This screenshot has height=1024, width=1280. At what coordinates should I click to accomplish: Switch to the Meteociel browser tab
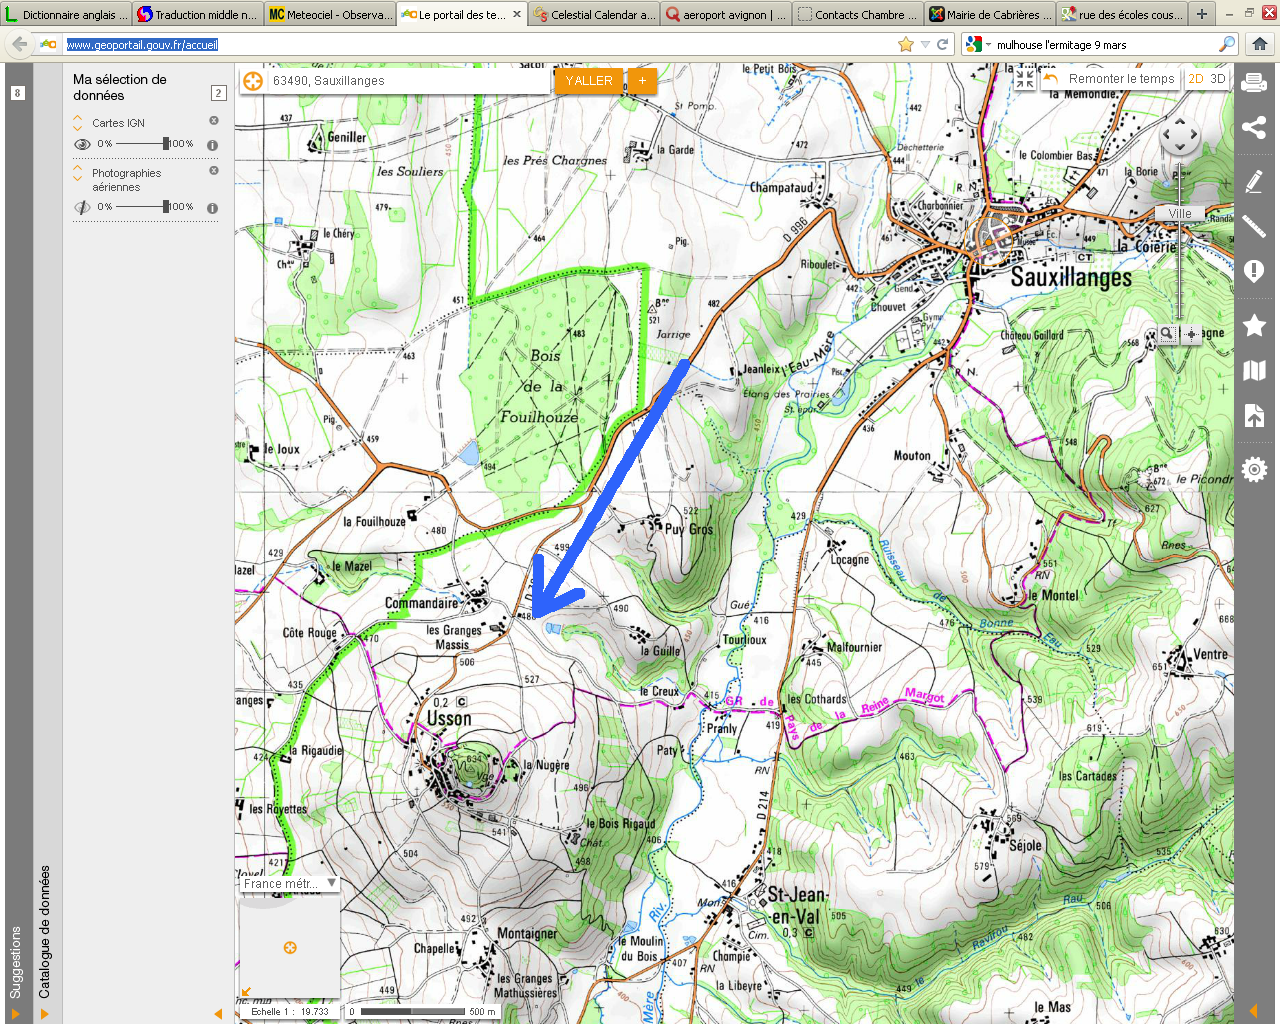pyautogui.click(x=330, y=15)
